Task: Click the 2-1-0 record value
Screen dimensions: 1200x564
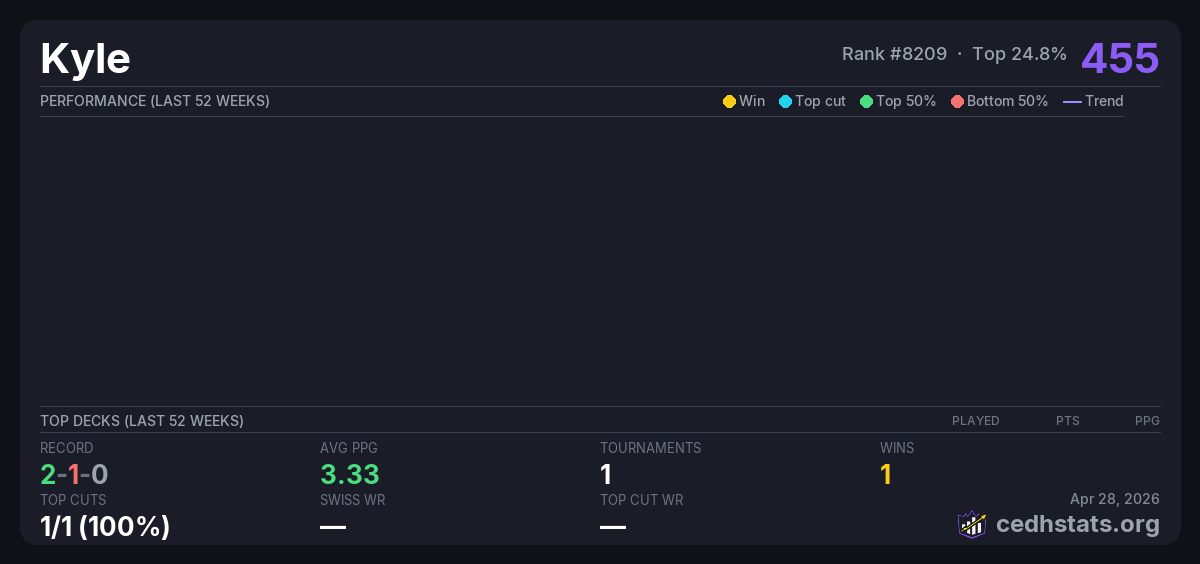Action: pyautogui.click(x=74, y=474)
